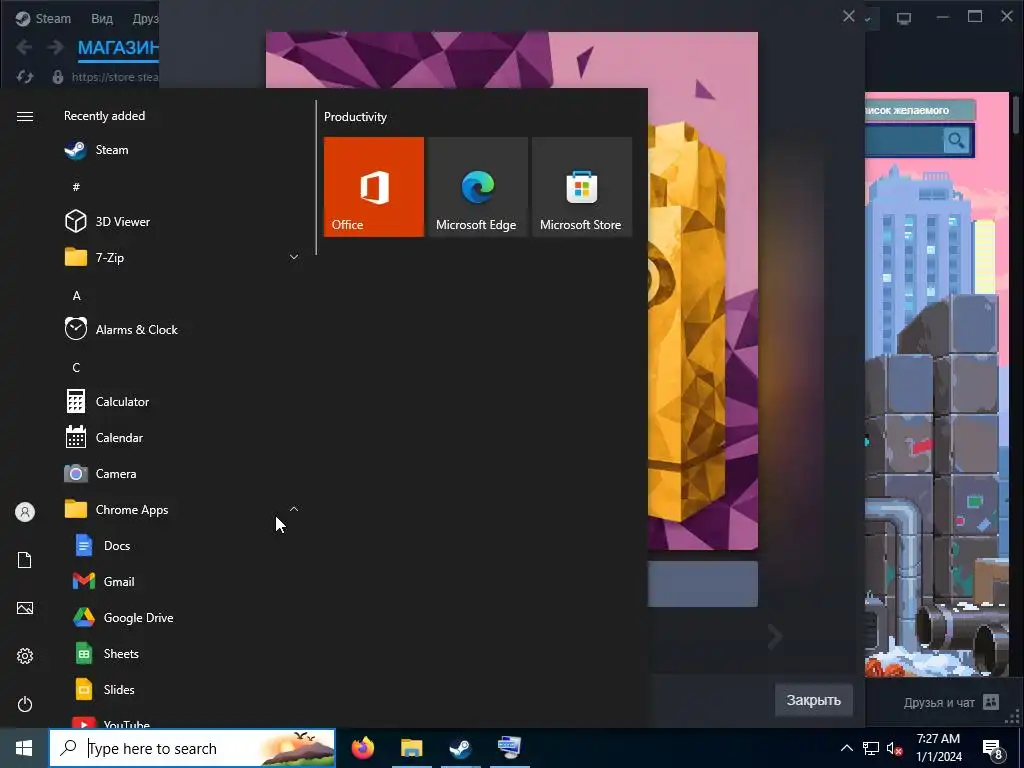The image size is (1024, 768).
Task: Click the Steam store page scrollbar
Action: [x=1016, y=115]
